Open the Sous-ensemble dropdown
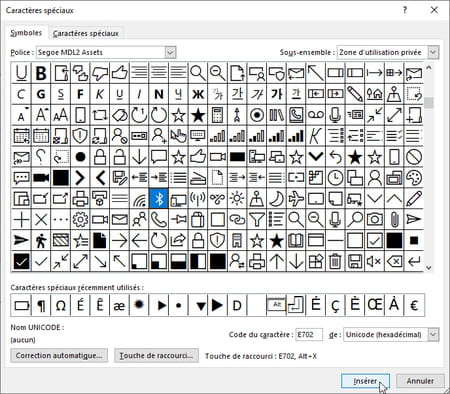 click(x=433, y=52)
